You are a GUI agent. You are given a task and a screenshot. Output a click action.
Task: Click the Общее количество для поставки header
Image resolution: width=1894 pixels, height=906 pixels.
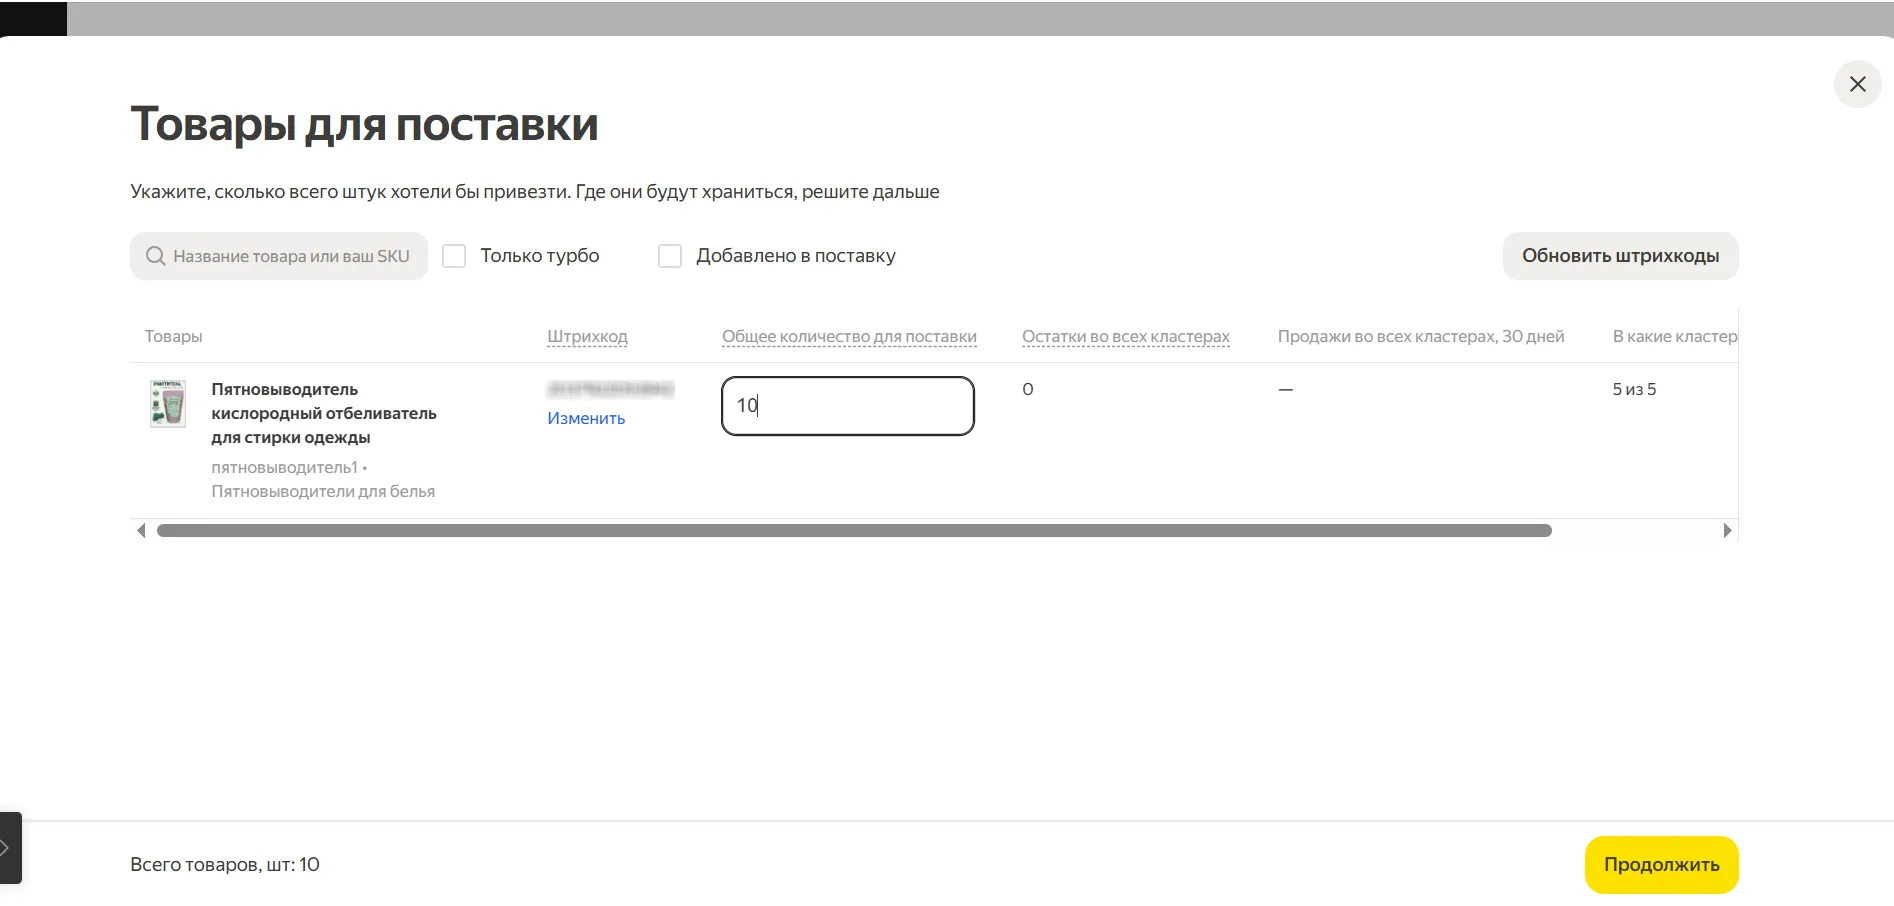tap(849, 336)
